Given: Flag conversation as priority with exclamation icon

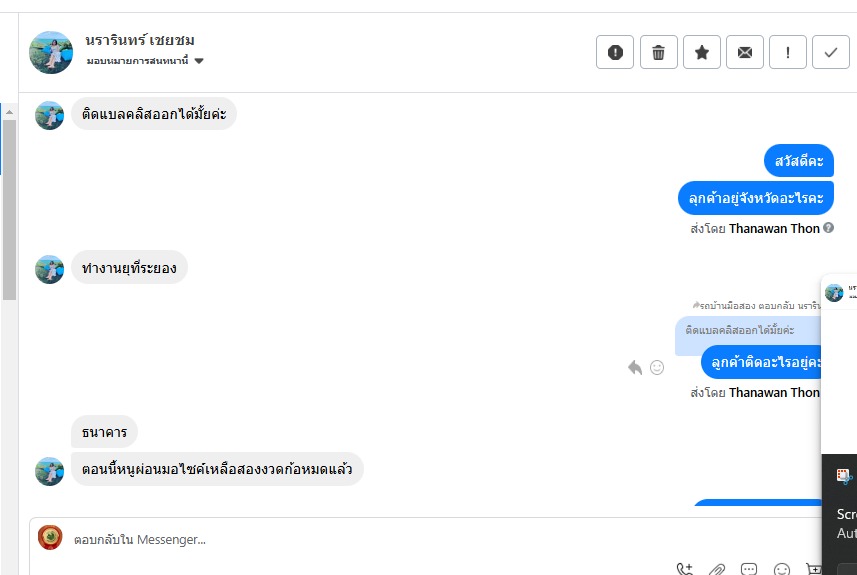Looking at the screenshot, I should pos(788,52).
